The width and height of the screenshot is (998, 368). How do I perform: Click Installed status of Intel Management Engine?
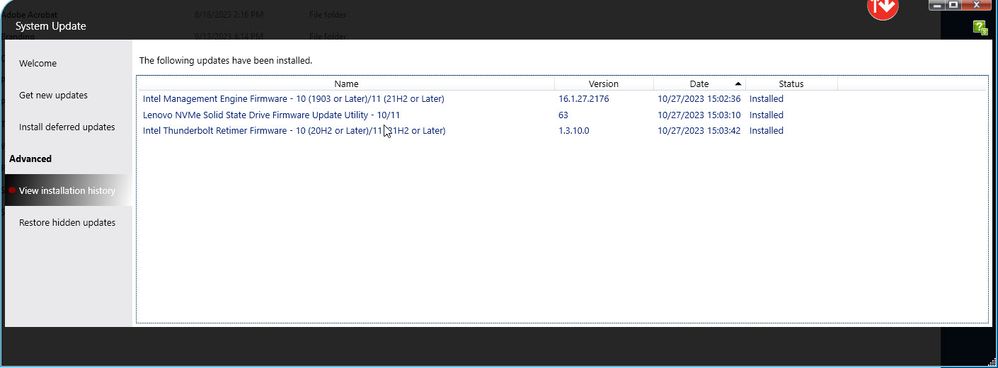766,99
